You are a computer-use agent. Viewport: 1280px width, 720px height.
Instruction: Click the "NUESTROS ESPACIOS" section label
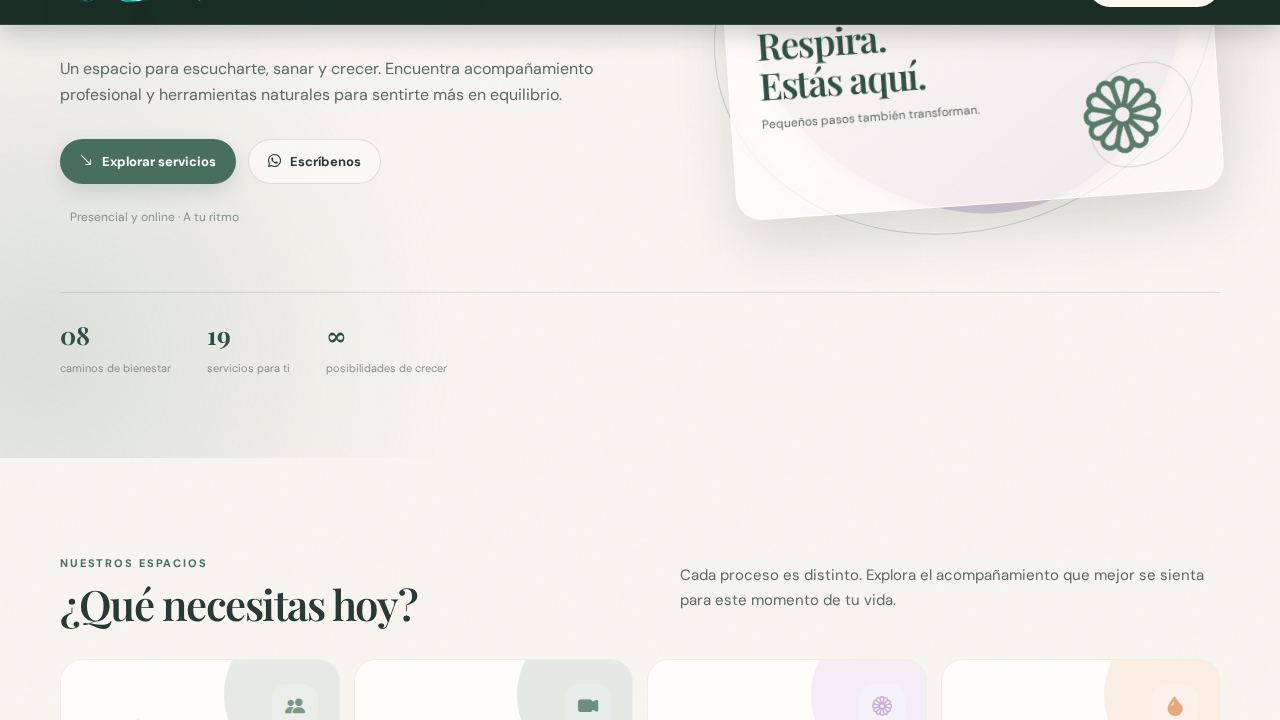(x=134, y=563)
